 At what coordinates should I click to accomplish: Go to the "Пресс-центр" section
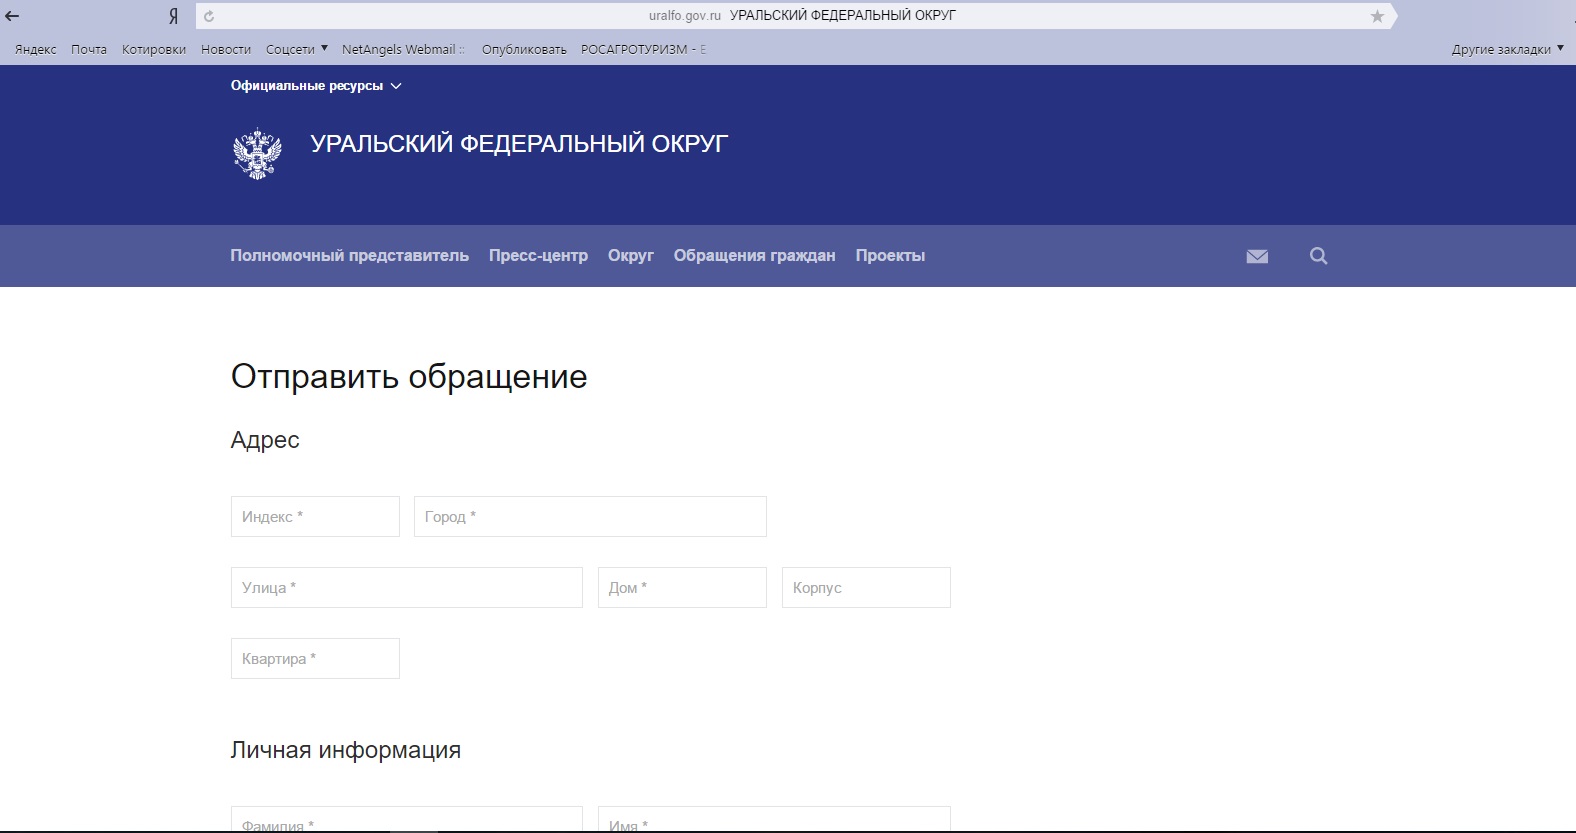click(538, 256)
